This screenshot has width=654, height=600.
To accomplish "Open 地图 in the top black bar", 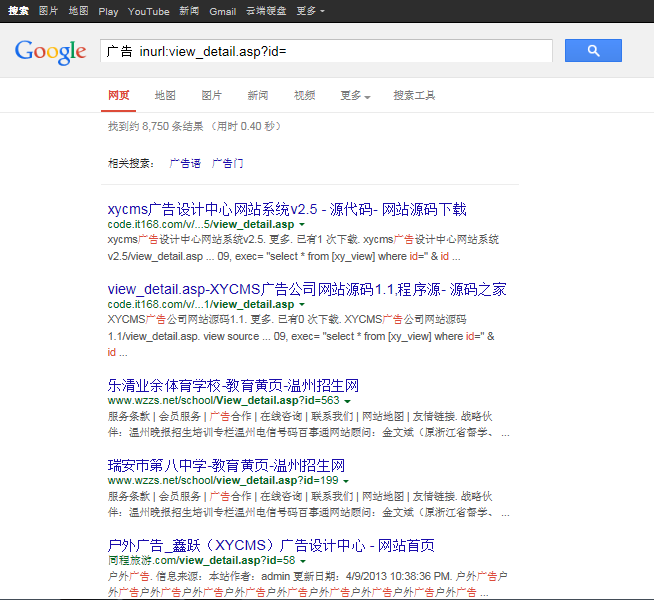I will [78, 11].
